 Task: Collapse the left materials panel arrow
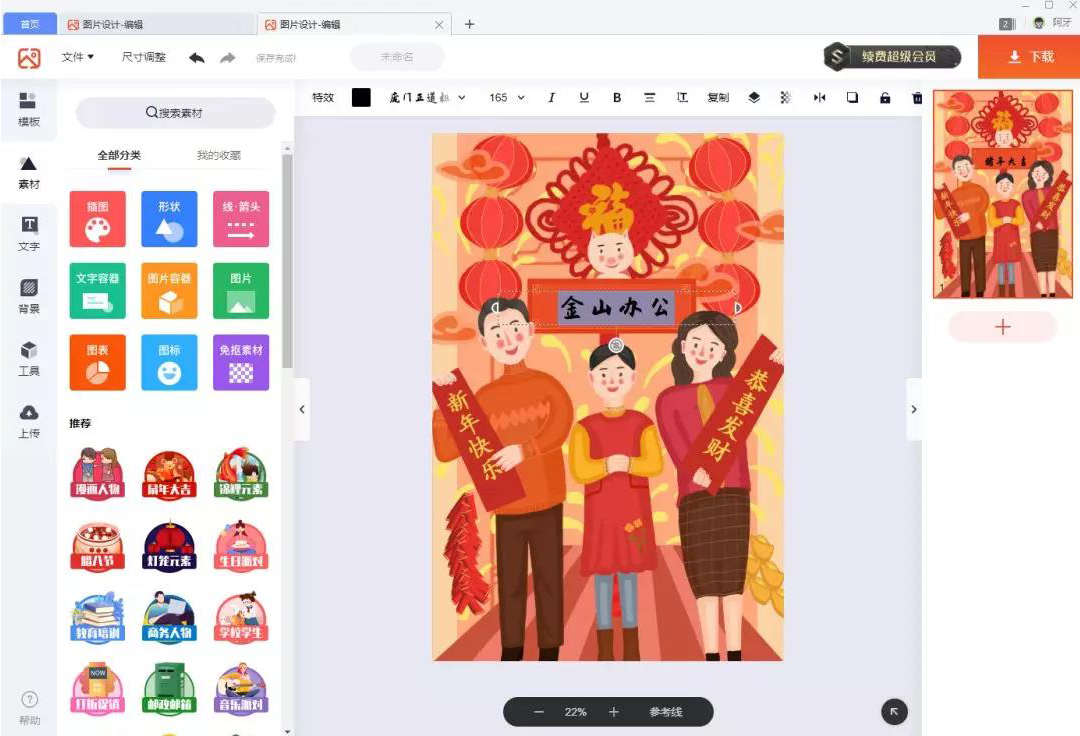[x=302, y=409]
